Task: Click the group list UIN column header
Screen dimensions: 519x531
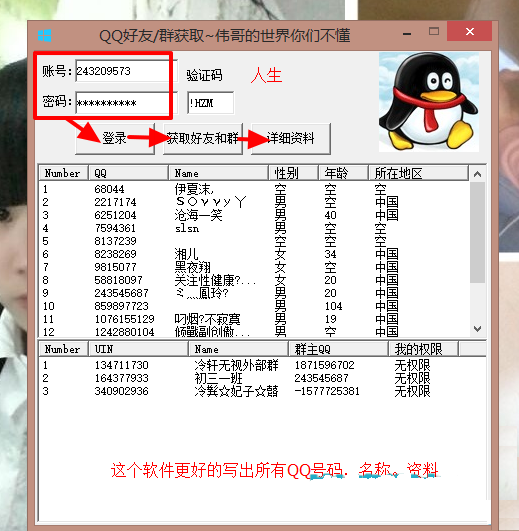Action: (138, 349)
